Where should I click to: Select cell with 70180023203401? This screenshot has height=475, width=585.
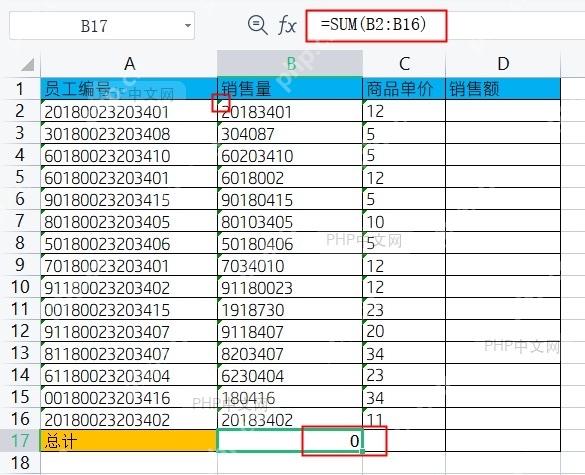pyautogui.click(x=129, y=265)
